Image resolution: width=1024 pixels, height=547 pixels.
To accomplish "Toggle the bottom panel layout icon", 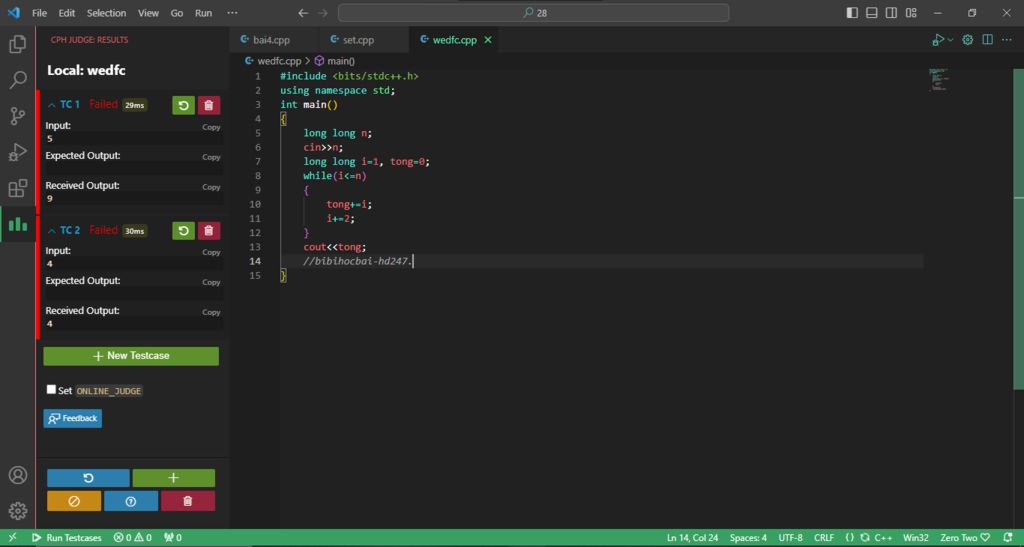I will pos(872,13).
